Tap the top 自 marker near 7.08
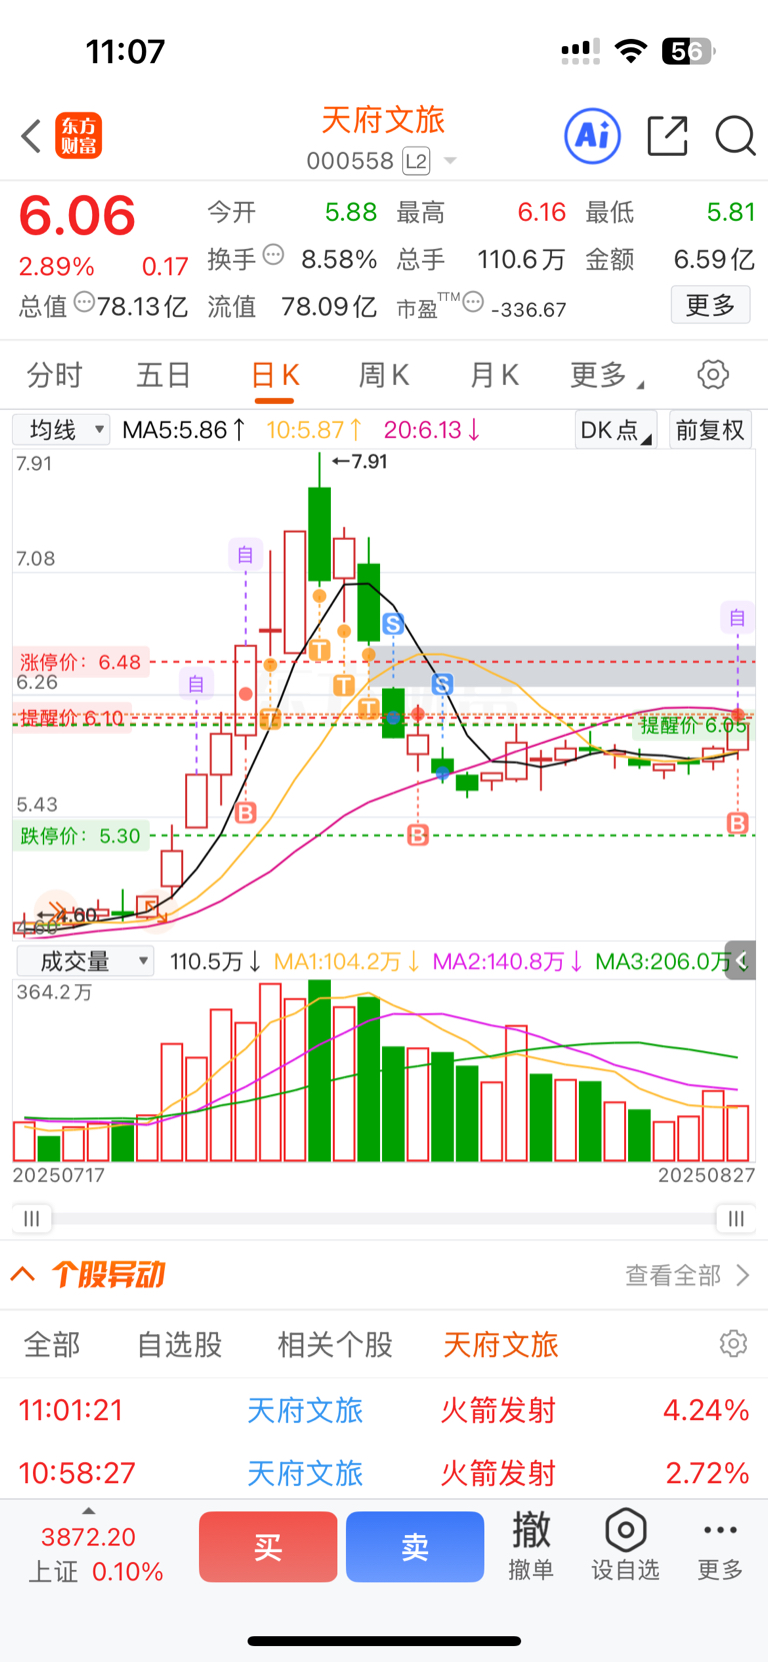 point(245,555)
